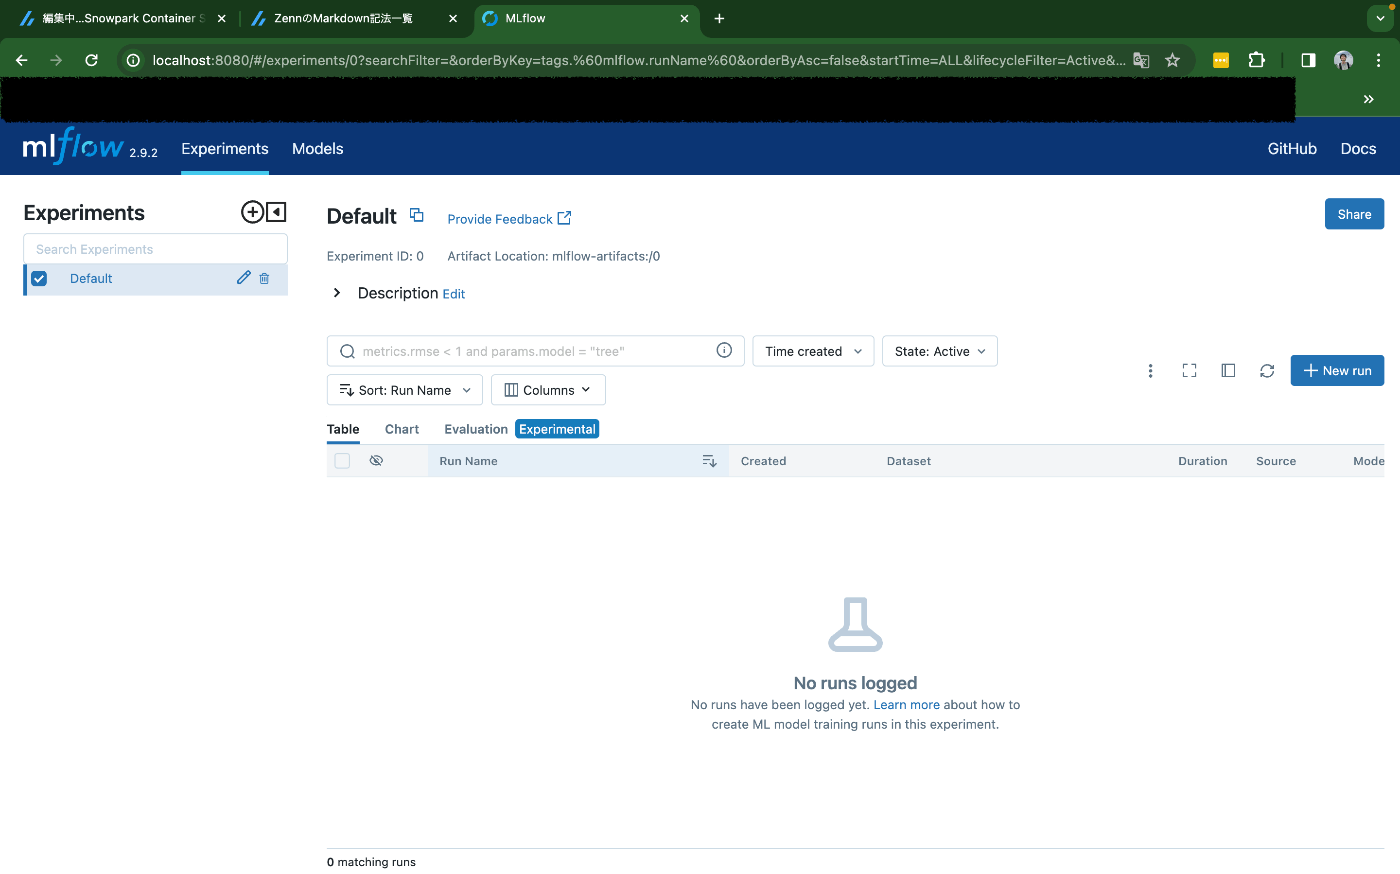The width and height of the screenshot is (1400, 874).
Task: Click the browser address bar URL
Action: (x=638, y=60)
